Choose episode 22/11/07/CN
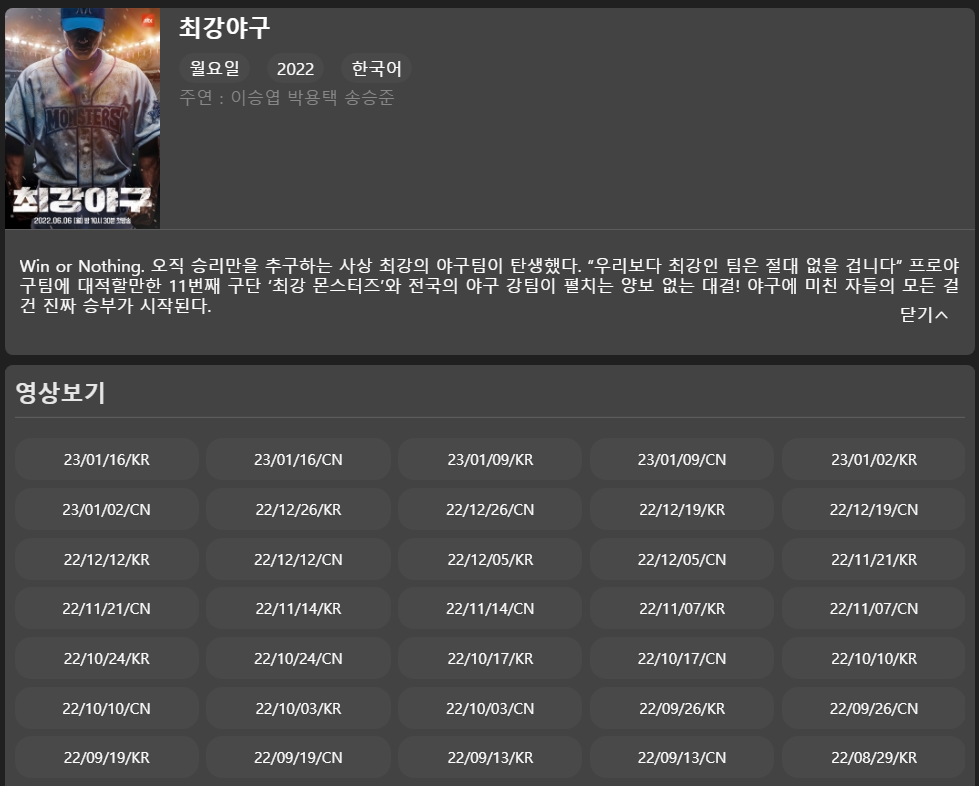The image size is (979, 786). [873, 608]
